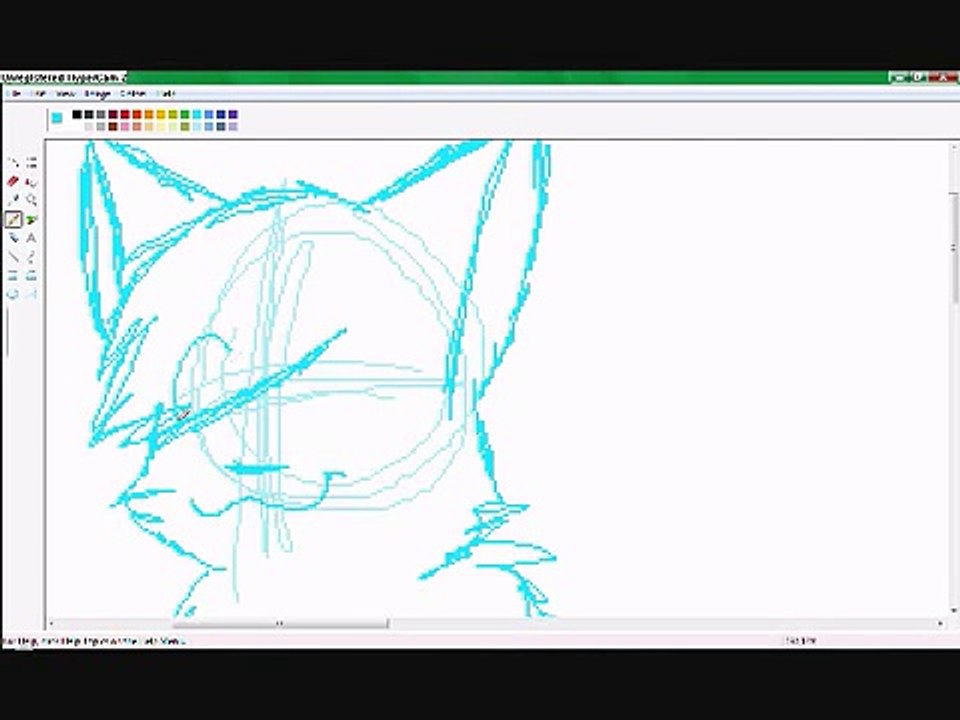Open the Edit menu
960x720 pixels.
point(39,94)
